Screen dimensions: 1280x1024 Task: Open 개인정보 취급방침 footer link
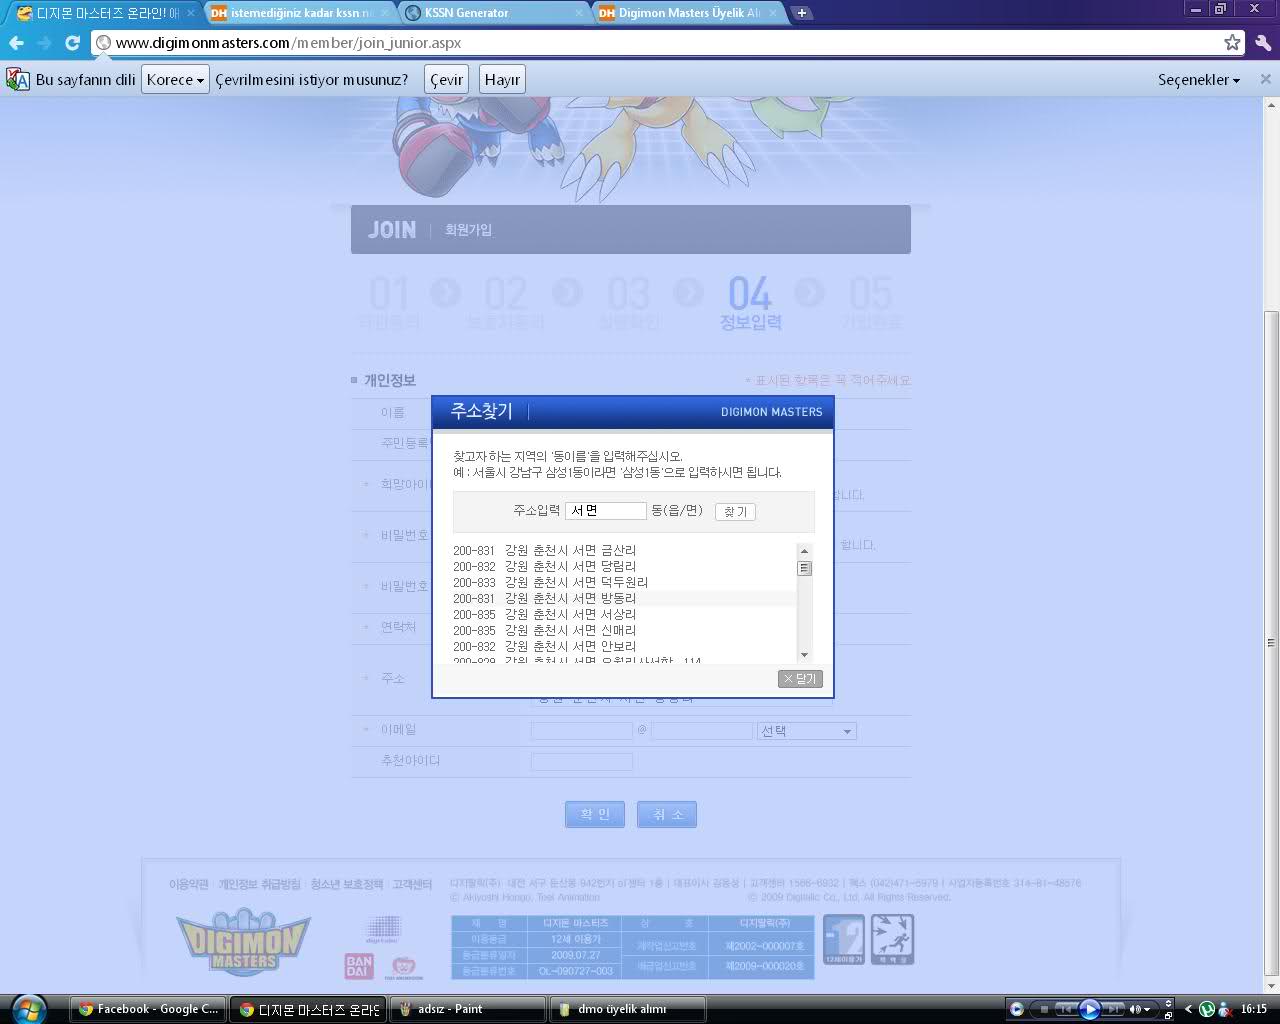coord(259,884)
